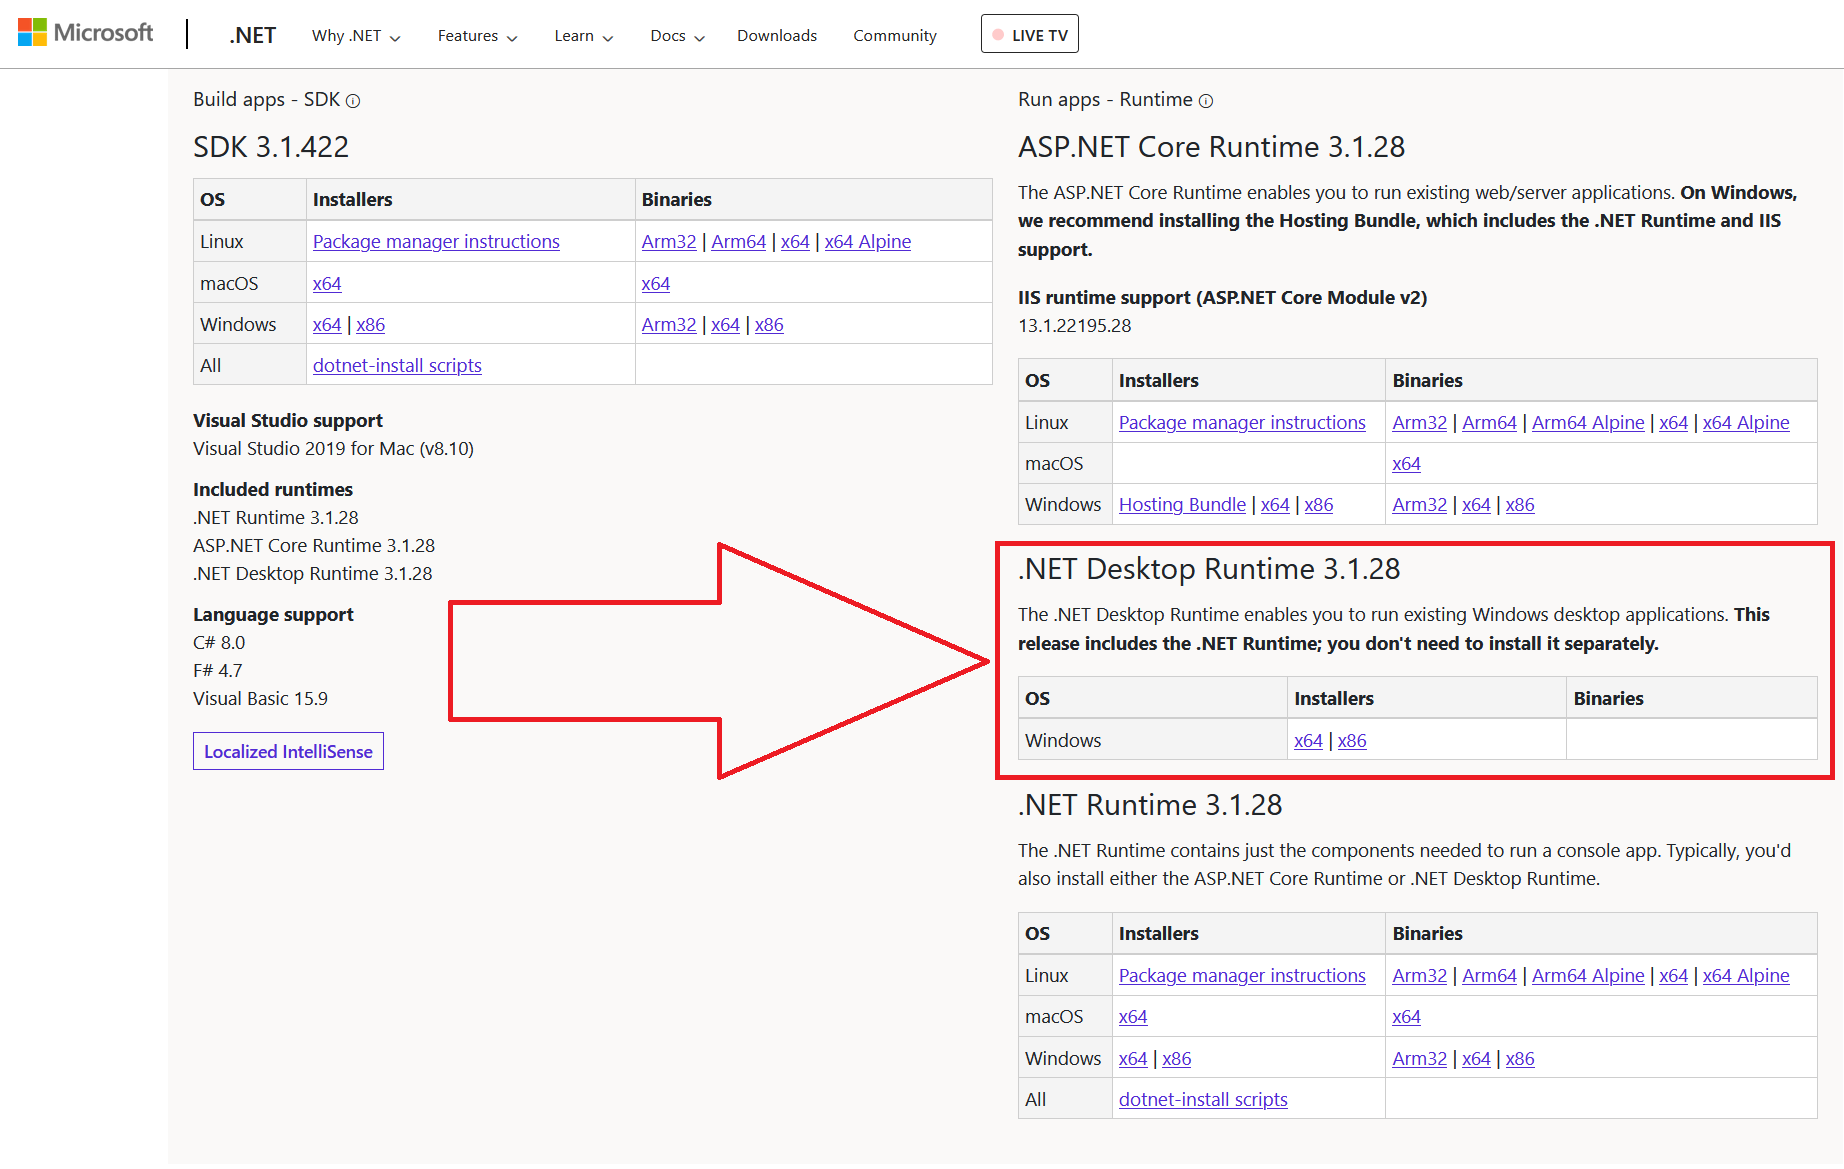Download .NET Runtime Windows x64 installer

point(1133,1059)
